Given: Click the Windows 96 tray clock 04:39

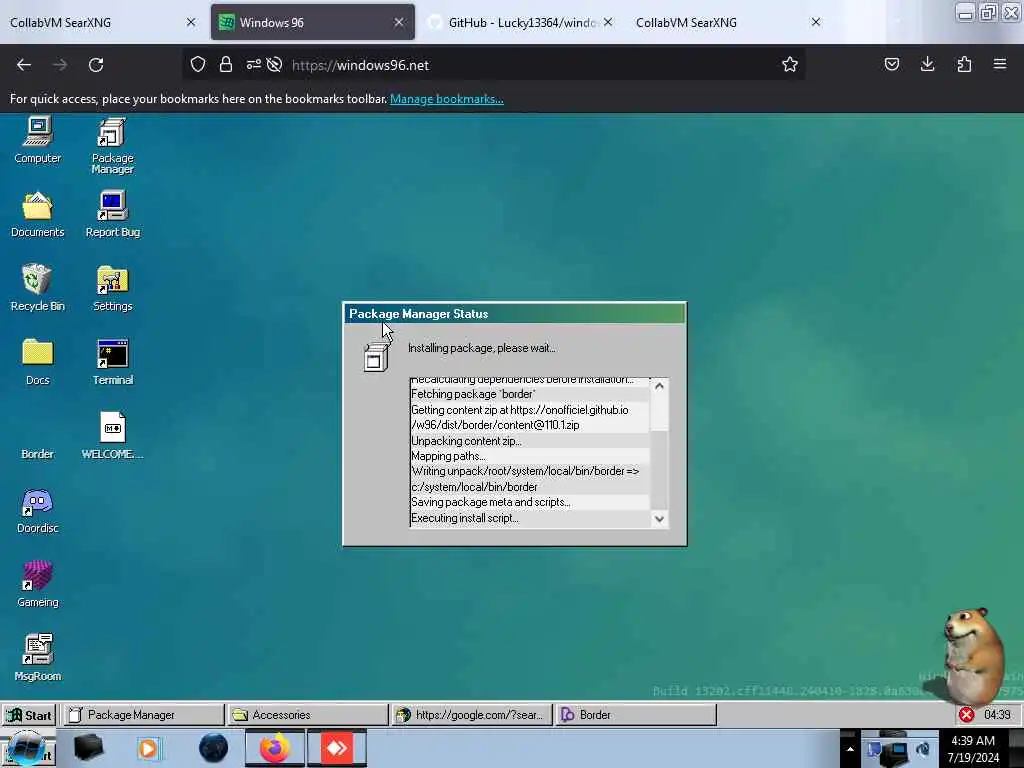Looking at the screenshot, I should coord(997,715).
